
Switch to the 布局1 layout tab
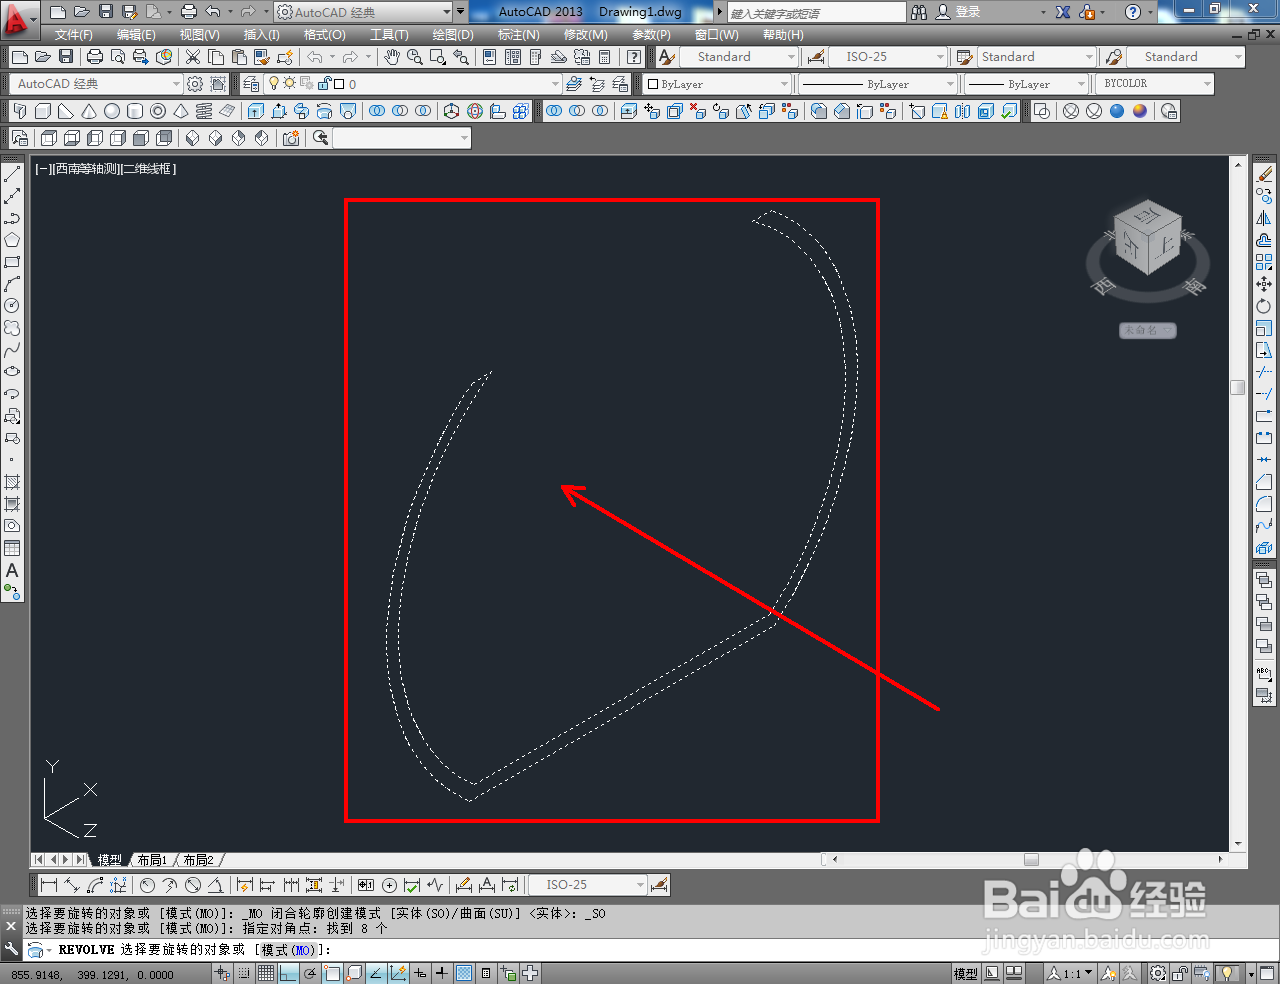pos(152,860)
